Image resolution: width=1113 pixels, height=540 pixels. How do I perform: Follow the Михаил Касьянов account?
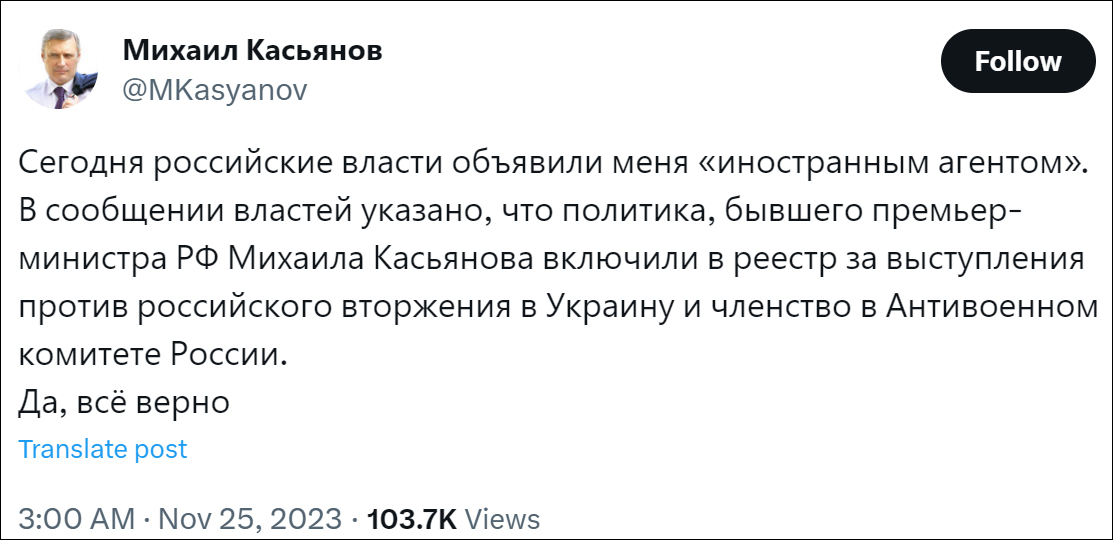click(1018, 62)
